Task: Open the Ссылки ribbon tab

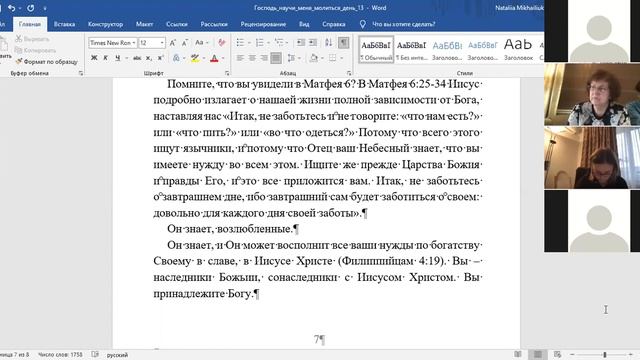Action: tap(177, 24)
